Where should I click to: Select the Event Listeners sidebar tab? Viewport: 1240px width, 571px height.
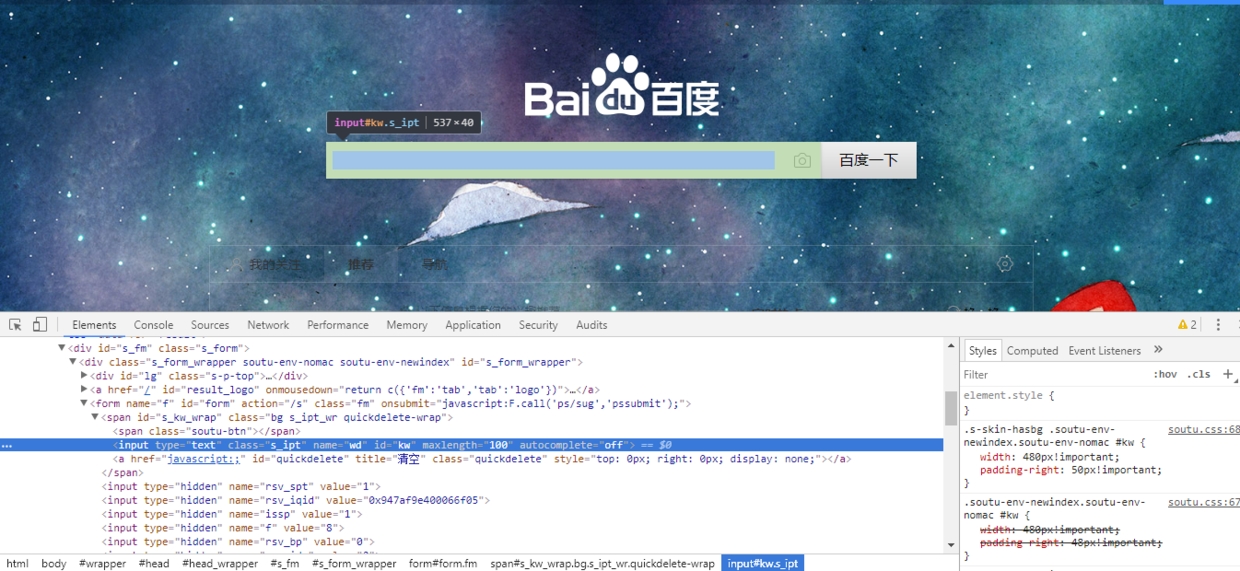[1104, 350]
